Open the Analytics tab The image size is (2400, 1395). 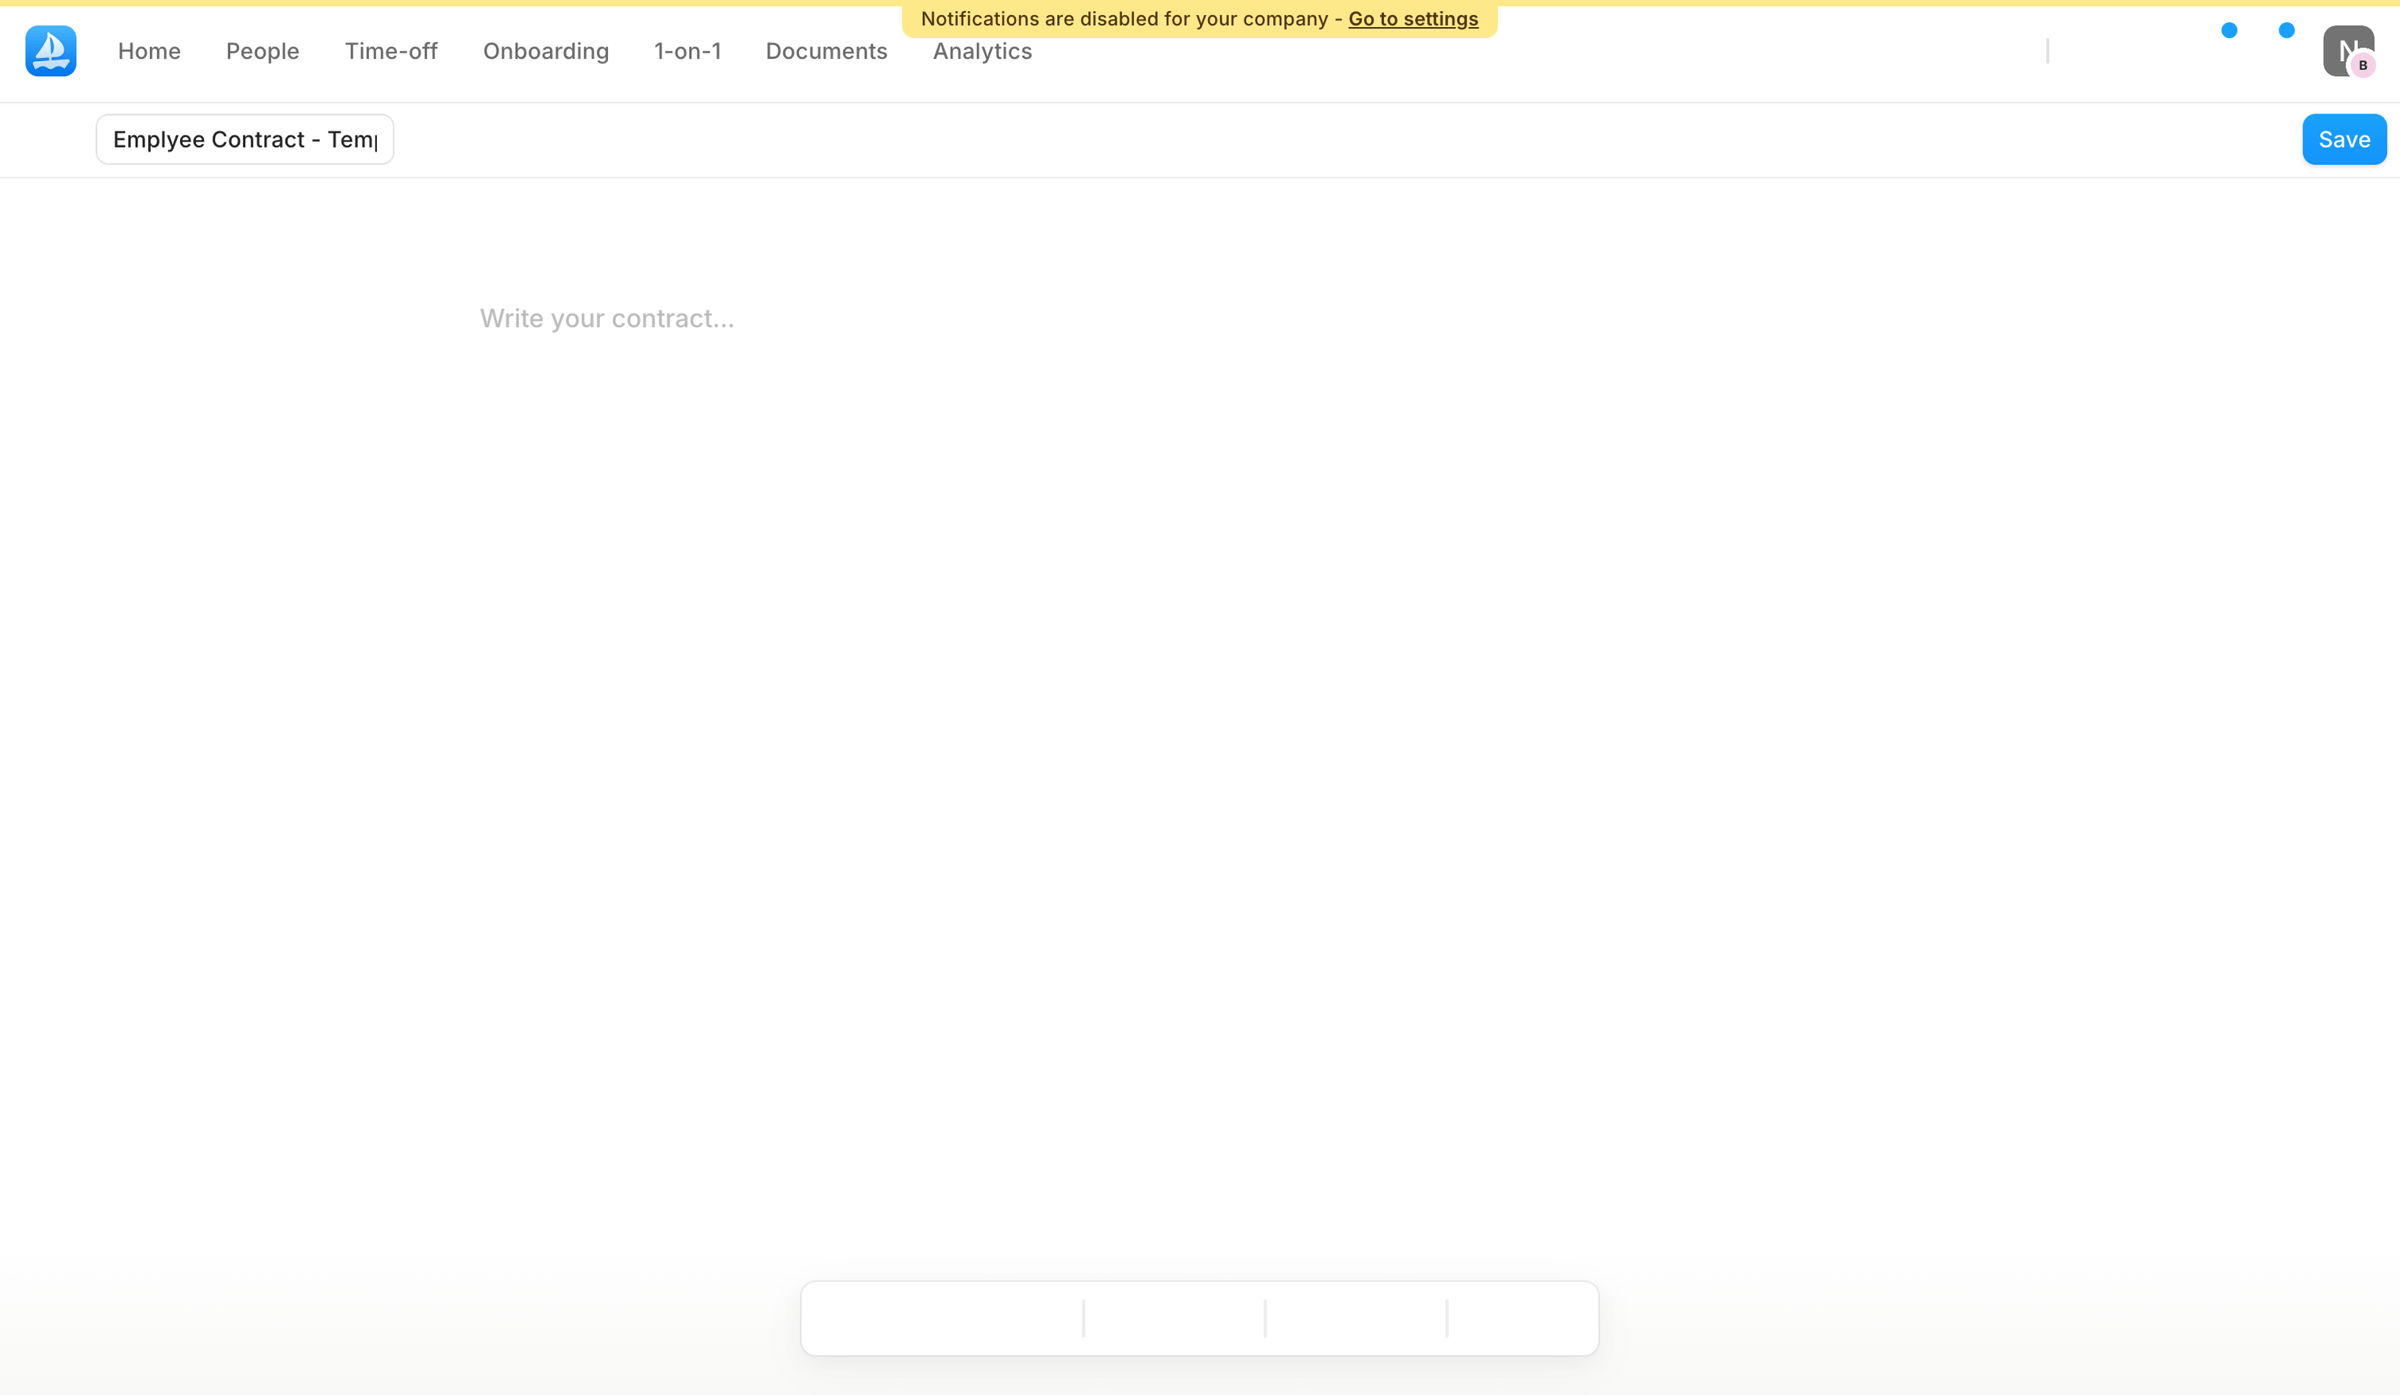(982, 51)
